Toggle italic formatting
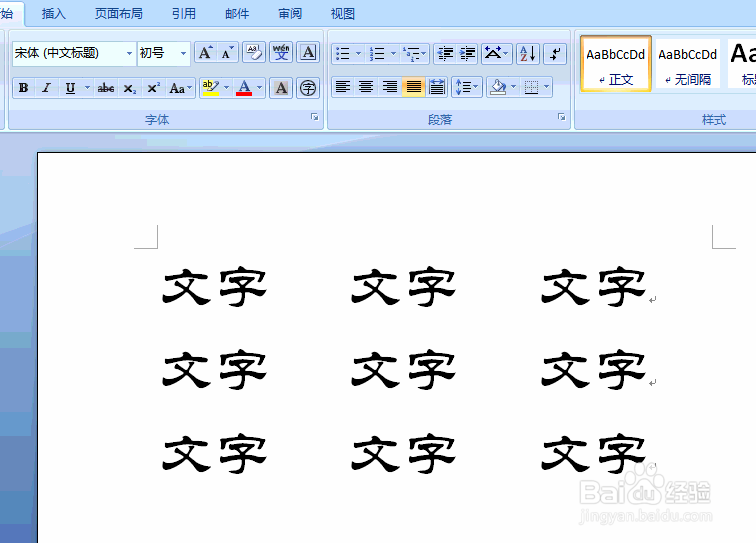Screen dimensions: 756x543 pyautogui.click(x=46, y=88)
